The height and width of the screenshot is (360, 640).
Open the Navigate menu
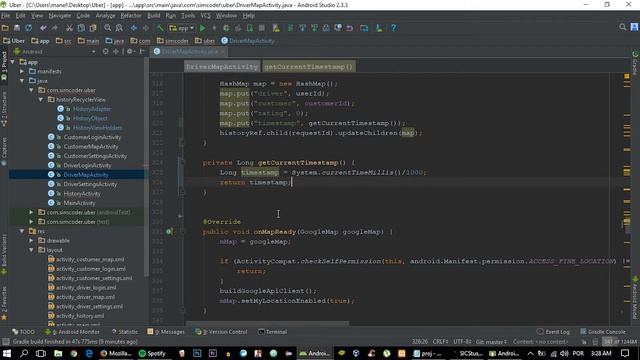60,16
